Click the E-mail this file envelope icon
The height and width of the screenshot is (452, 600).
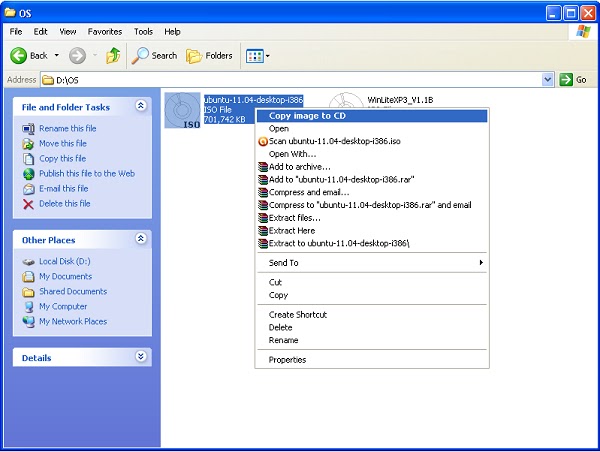pos(28,189)
